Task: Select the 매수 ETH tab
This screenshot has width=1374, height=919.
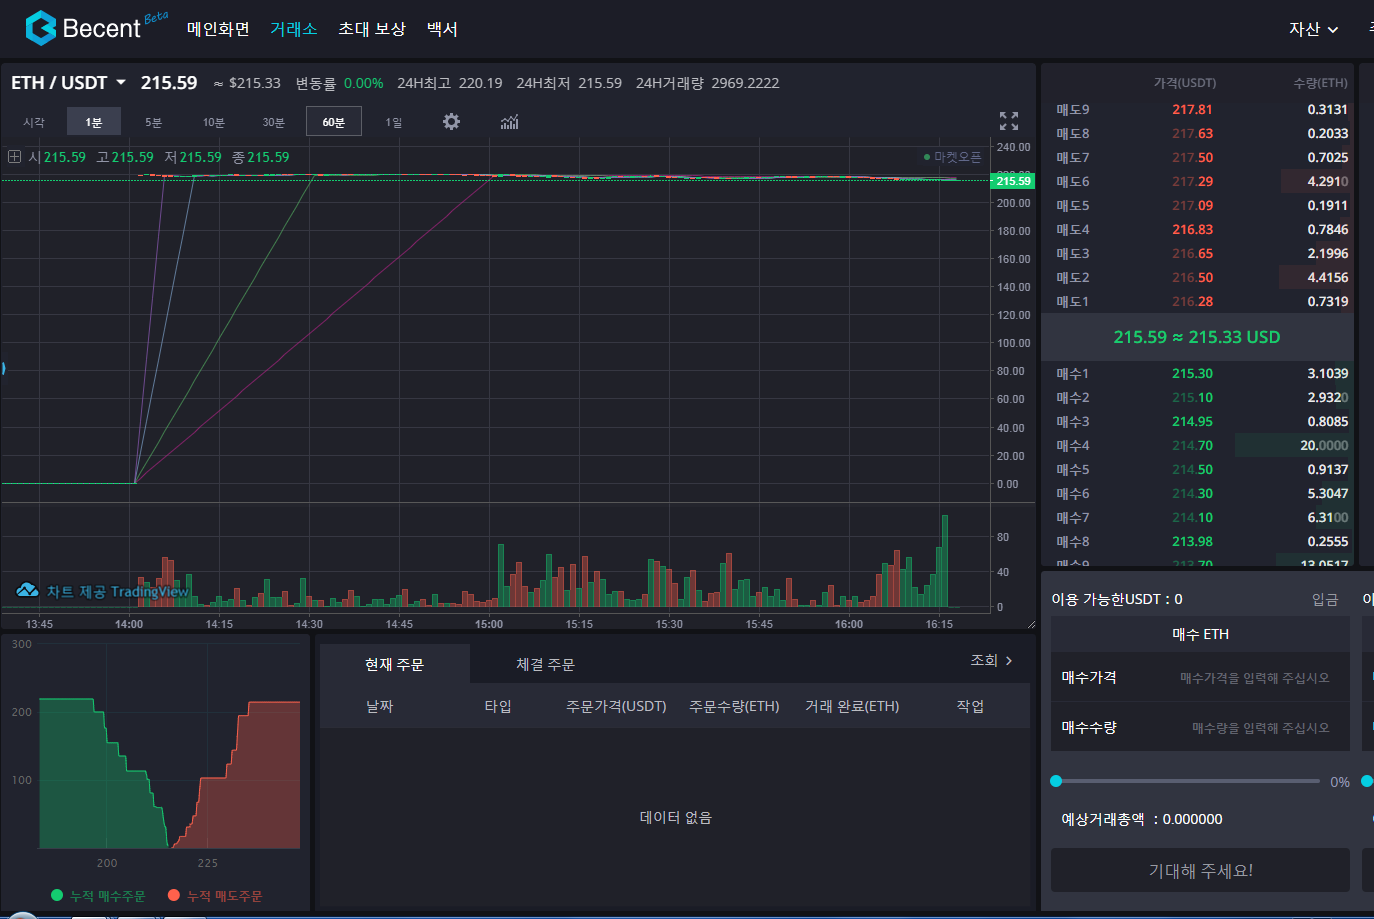Action: [1200, 634]
